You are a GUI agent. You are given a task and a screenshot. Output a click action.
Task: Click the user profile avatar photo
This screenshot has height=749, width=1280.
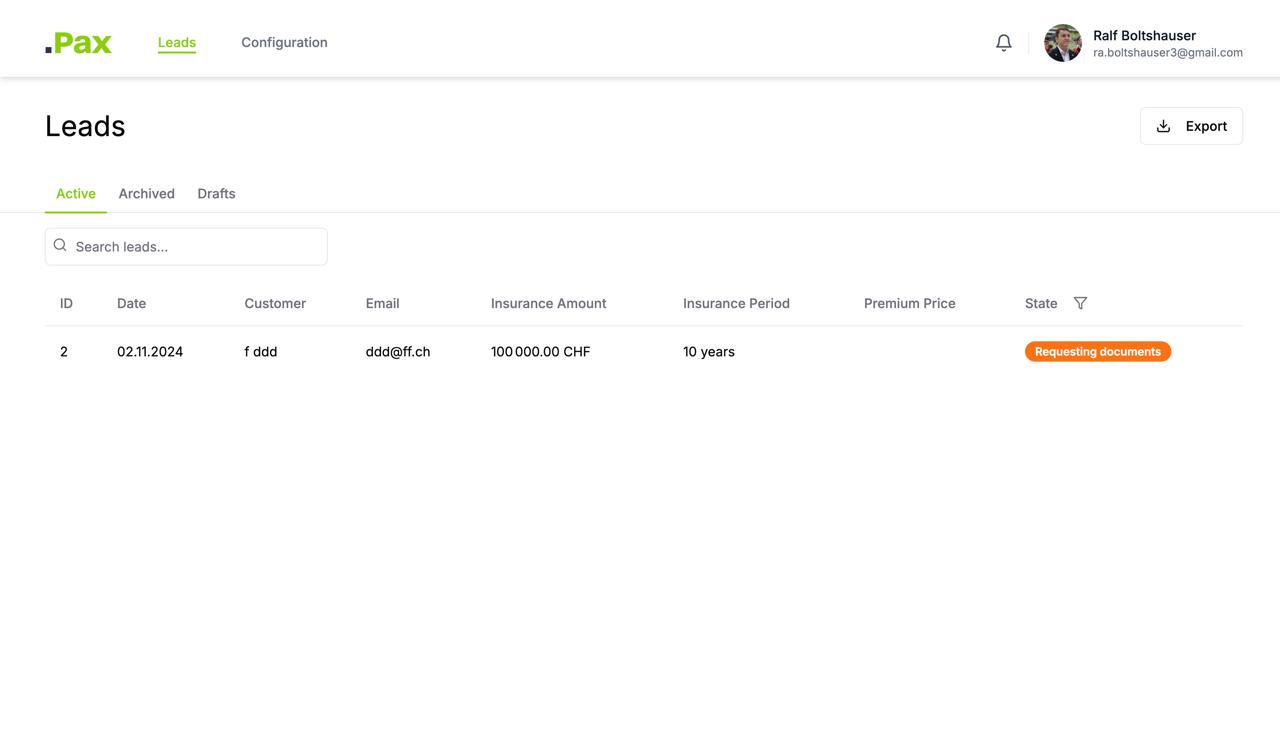point(1062,43)
